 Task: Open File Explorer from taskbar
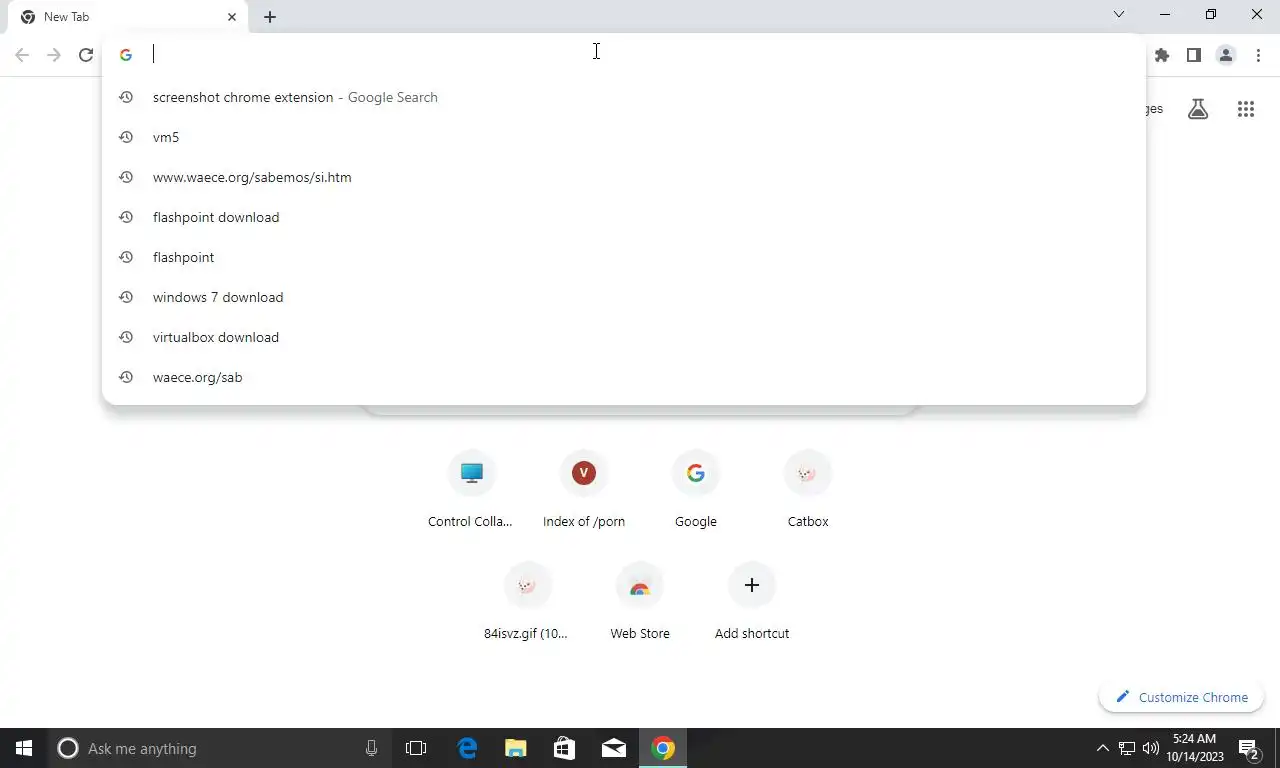tap(516, 748)
